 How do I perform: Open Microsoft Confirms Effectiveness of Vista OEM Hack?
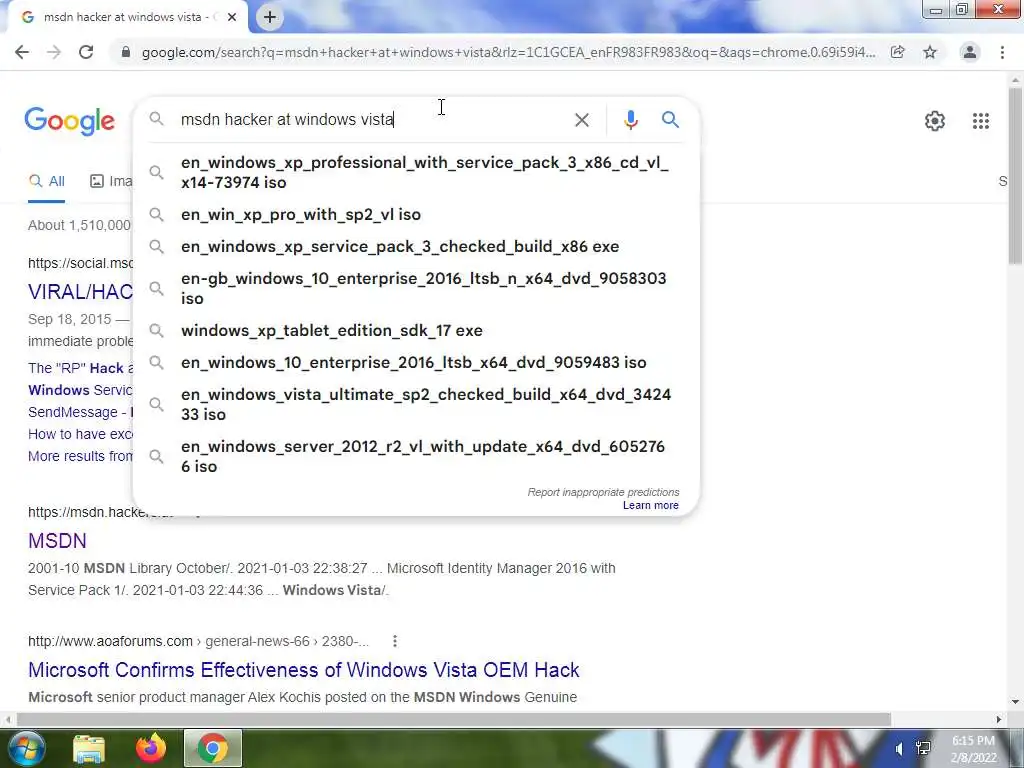304,670
